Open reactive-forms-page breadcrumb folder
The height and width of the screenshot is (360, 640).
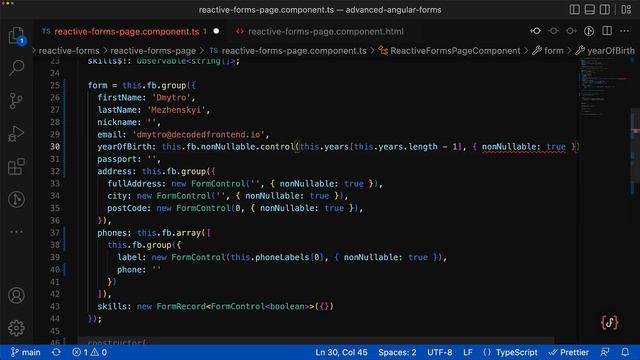point(153,51)
